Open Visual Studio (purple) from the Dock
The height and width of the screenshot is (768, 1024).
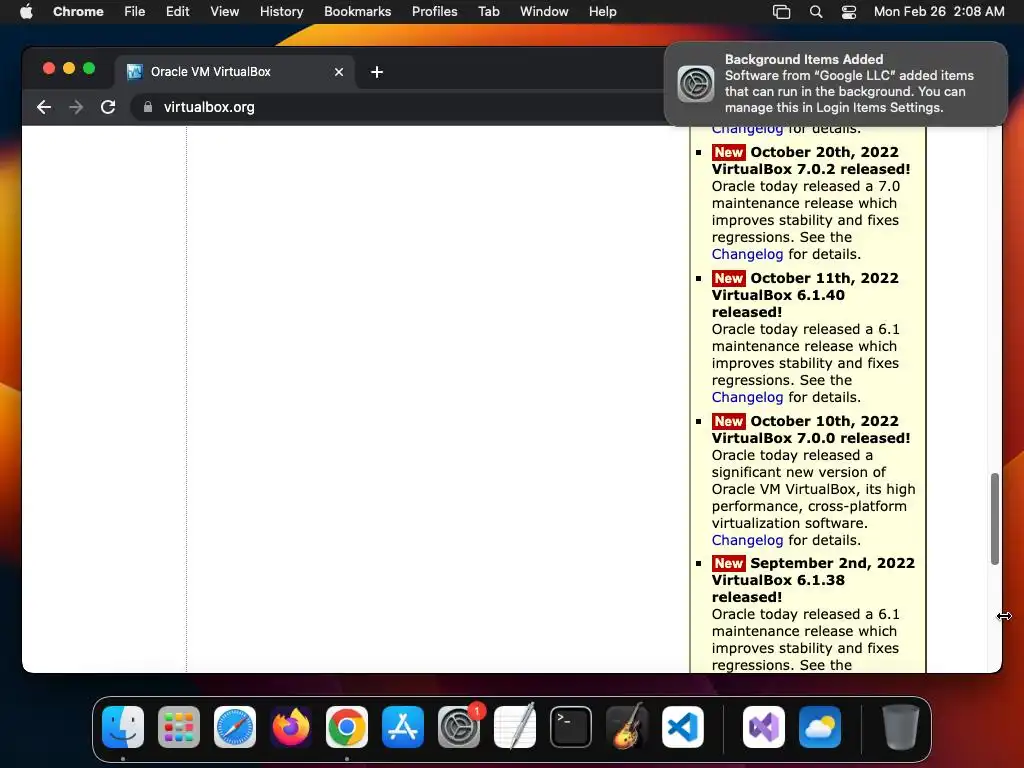point(763,726)
